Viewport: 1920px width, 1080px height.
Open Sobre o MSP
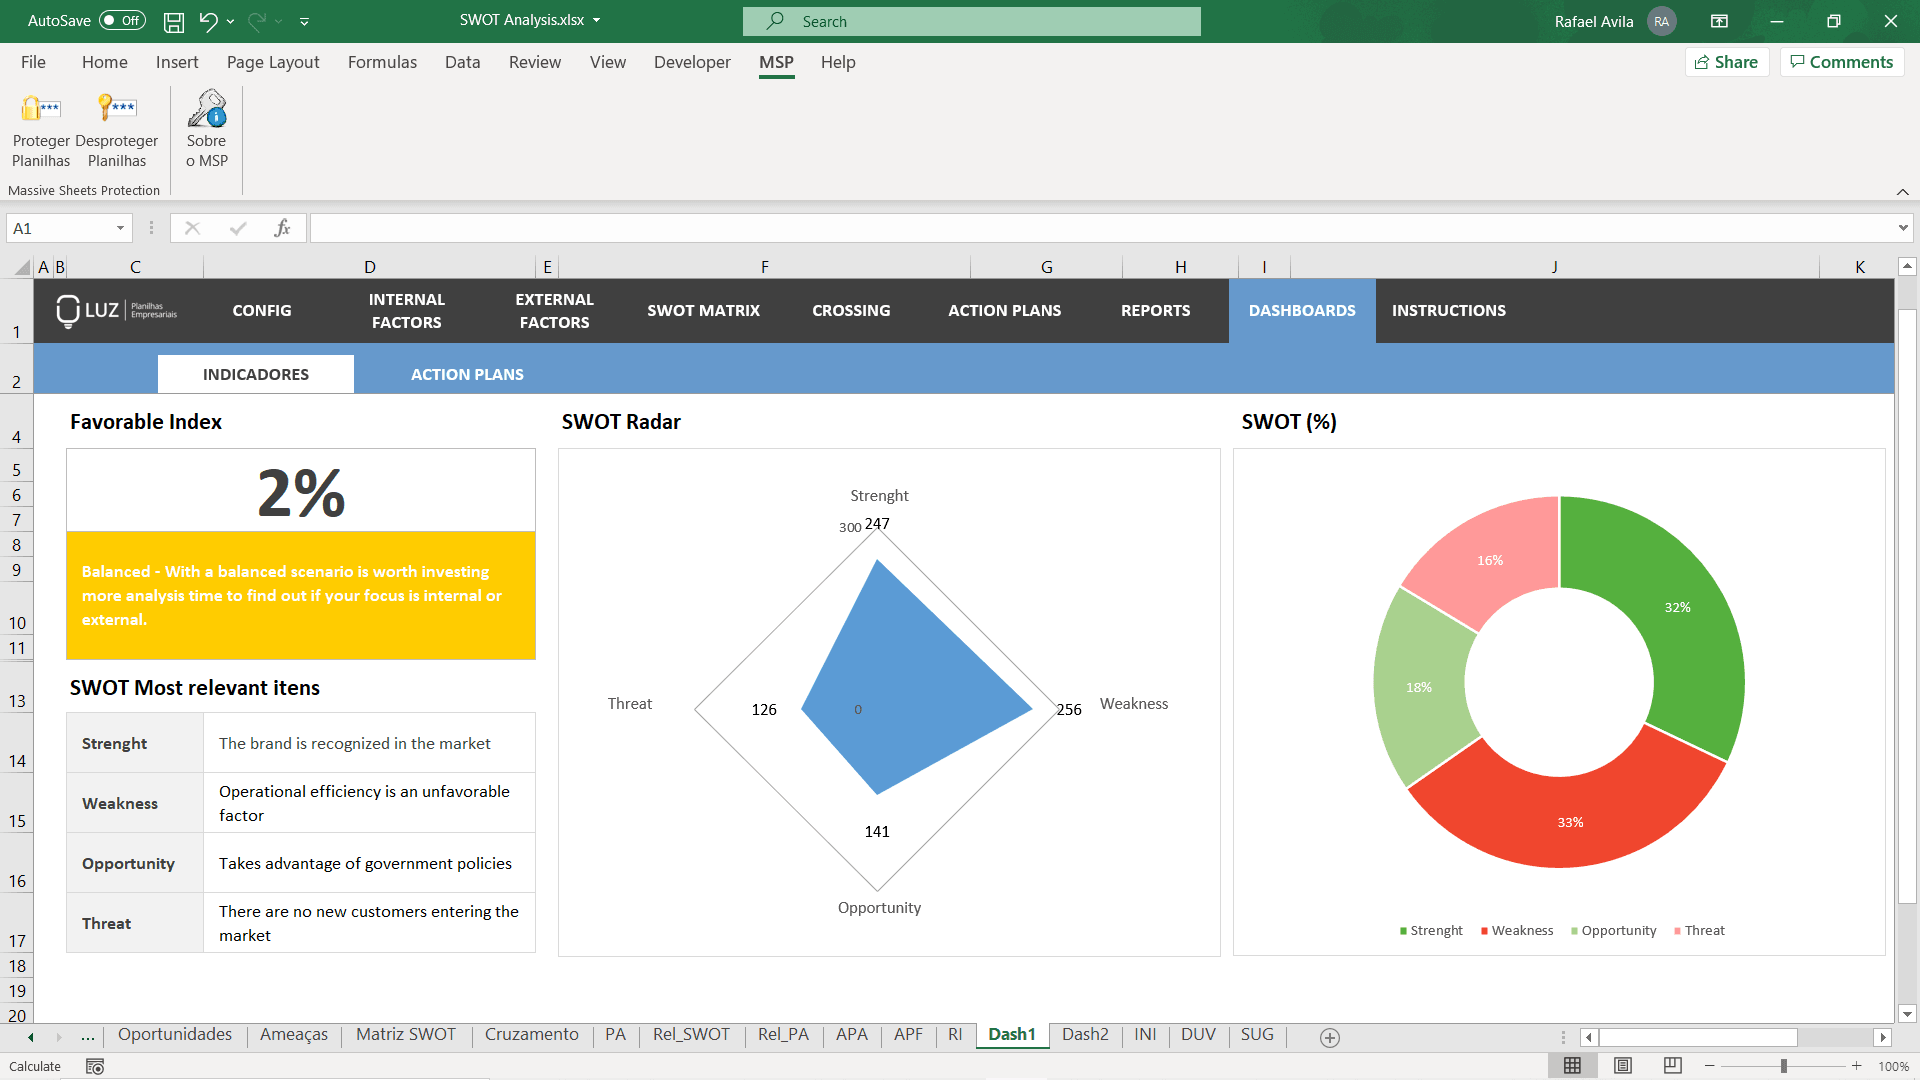point(207,128)
